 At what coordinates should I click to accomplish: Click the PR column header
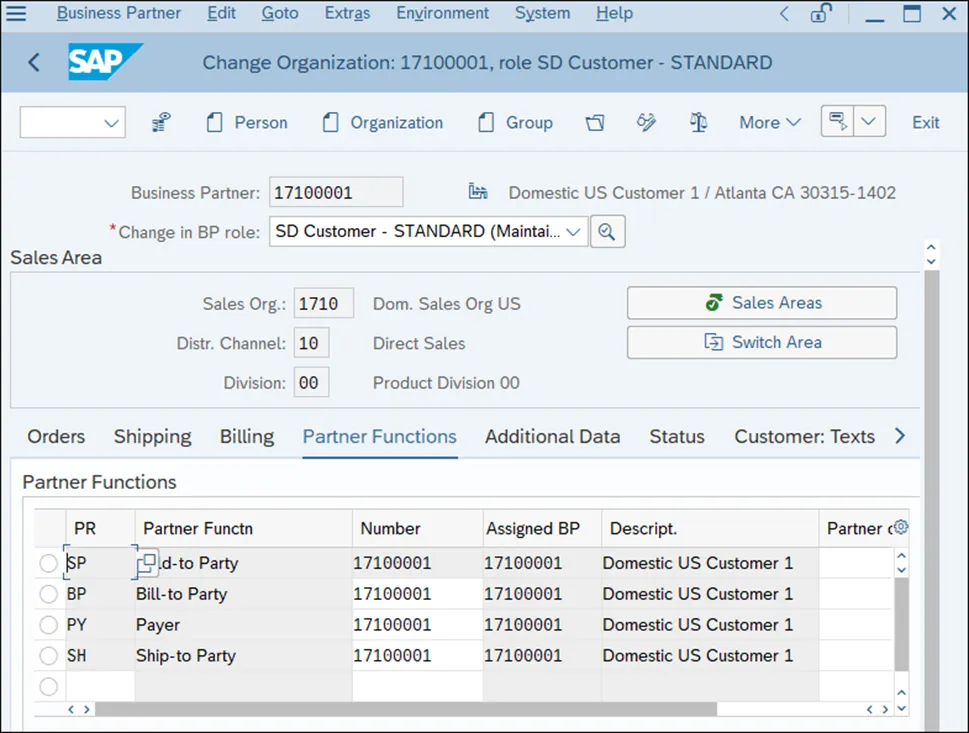tap(100, 528)
